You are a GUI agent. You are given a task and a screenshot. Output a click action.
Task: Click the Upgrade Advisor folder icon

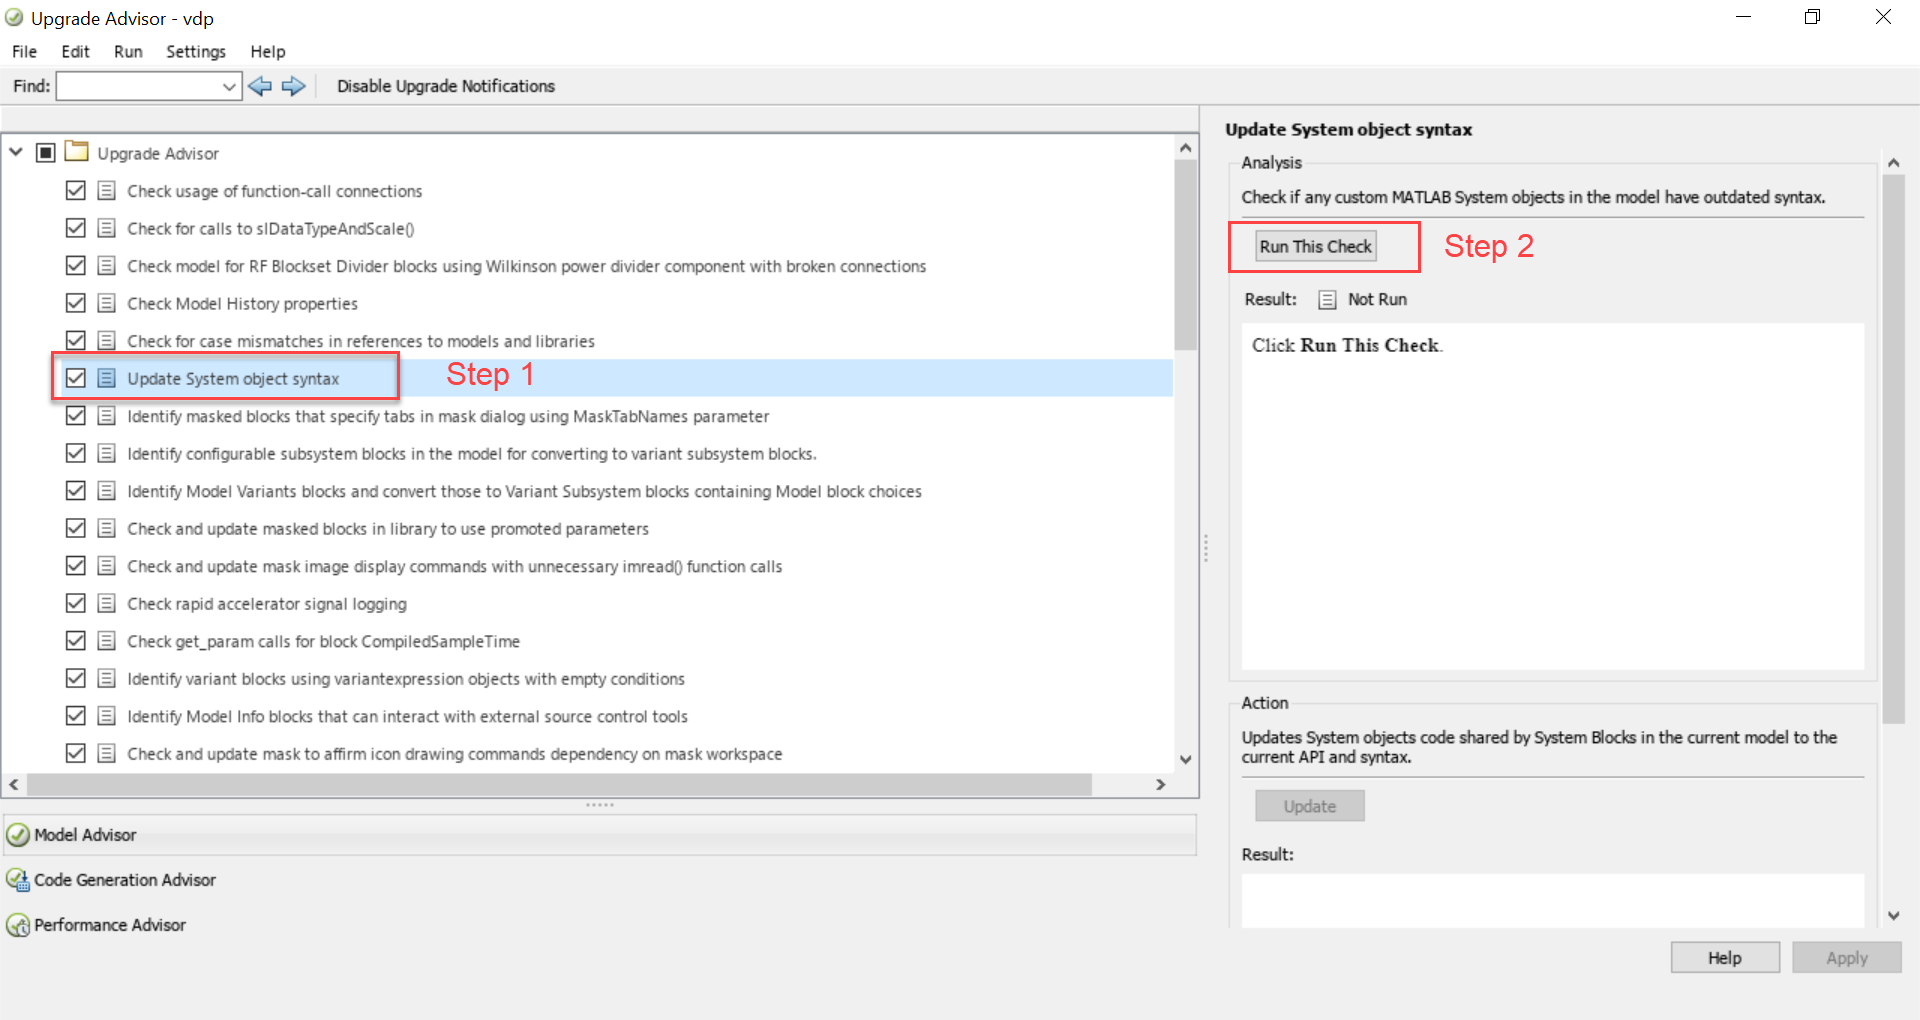(x=77, y=152)
